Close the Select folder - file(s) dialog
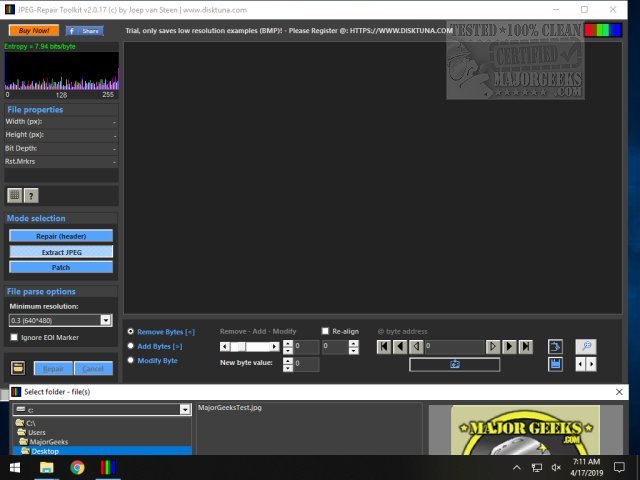 [x=619, y=392]
